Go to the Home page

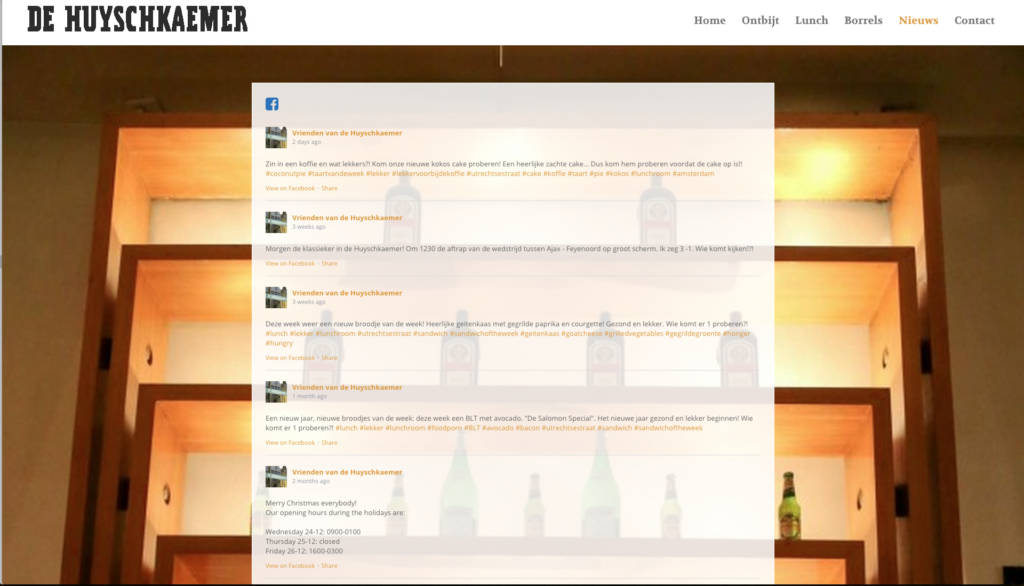pos(709,20)
